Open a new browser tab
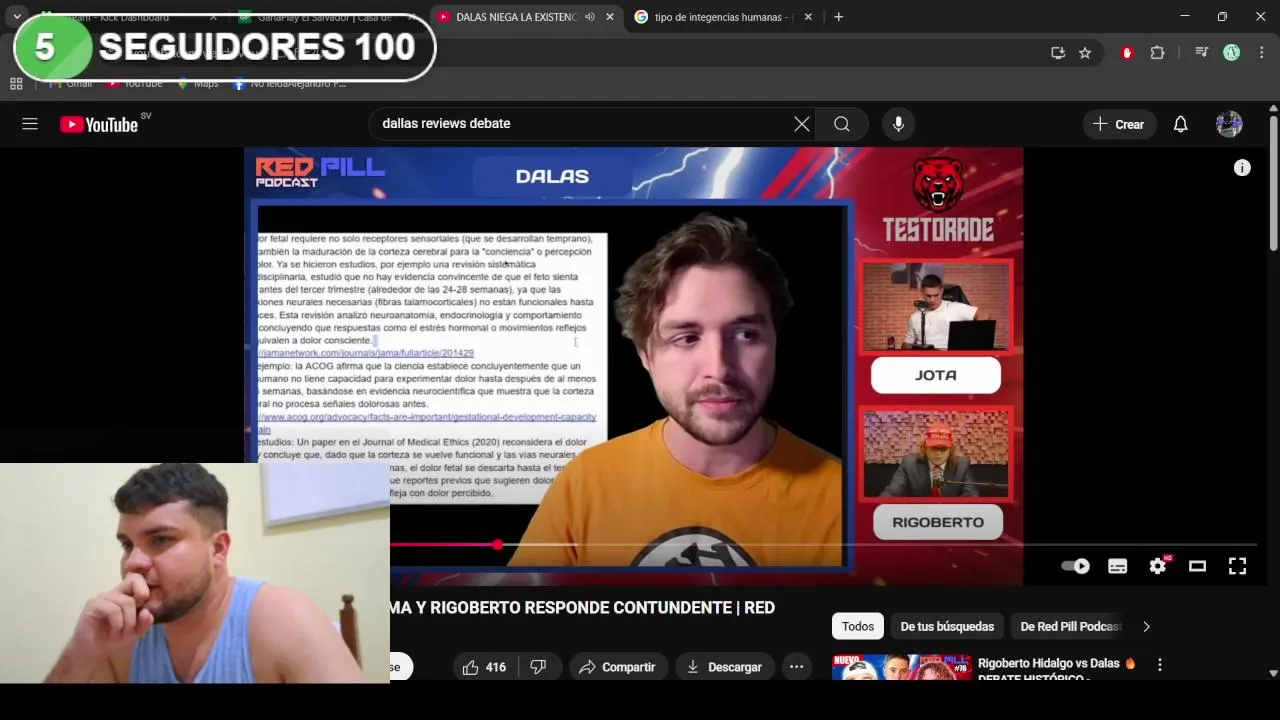The image size is (1280, 720). [838, 17]
